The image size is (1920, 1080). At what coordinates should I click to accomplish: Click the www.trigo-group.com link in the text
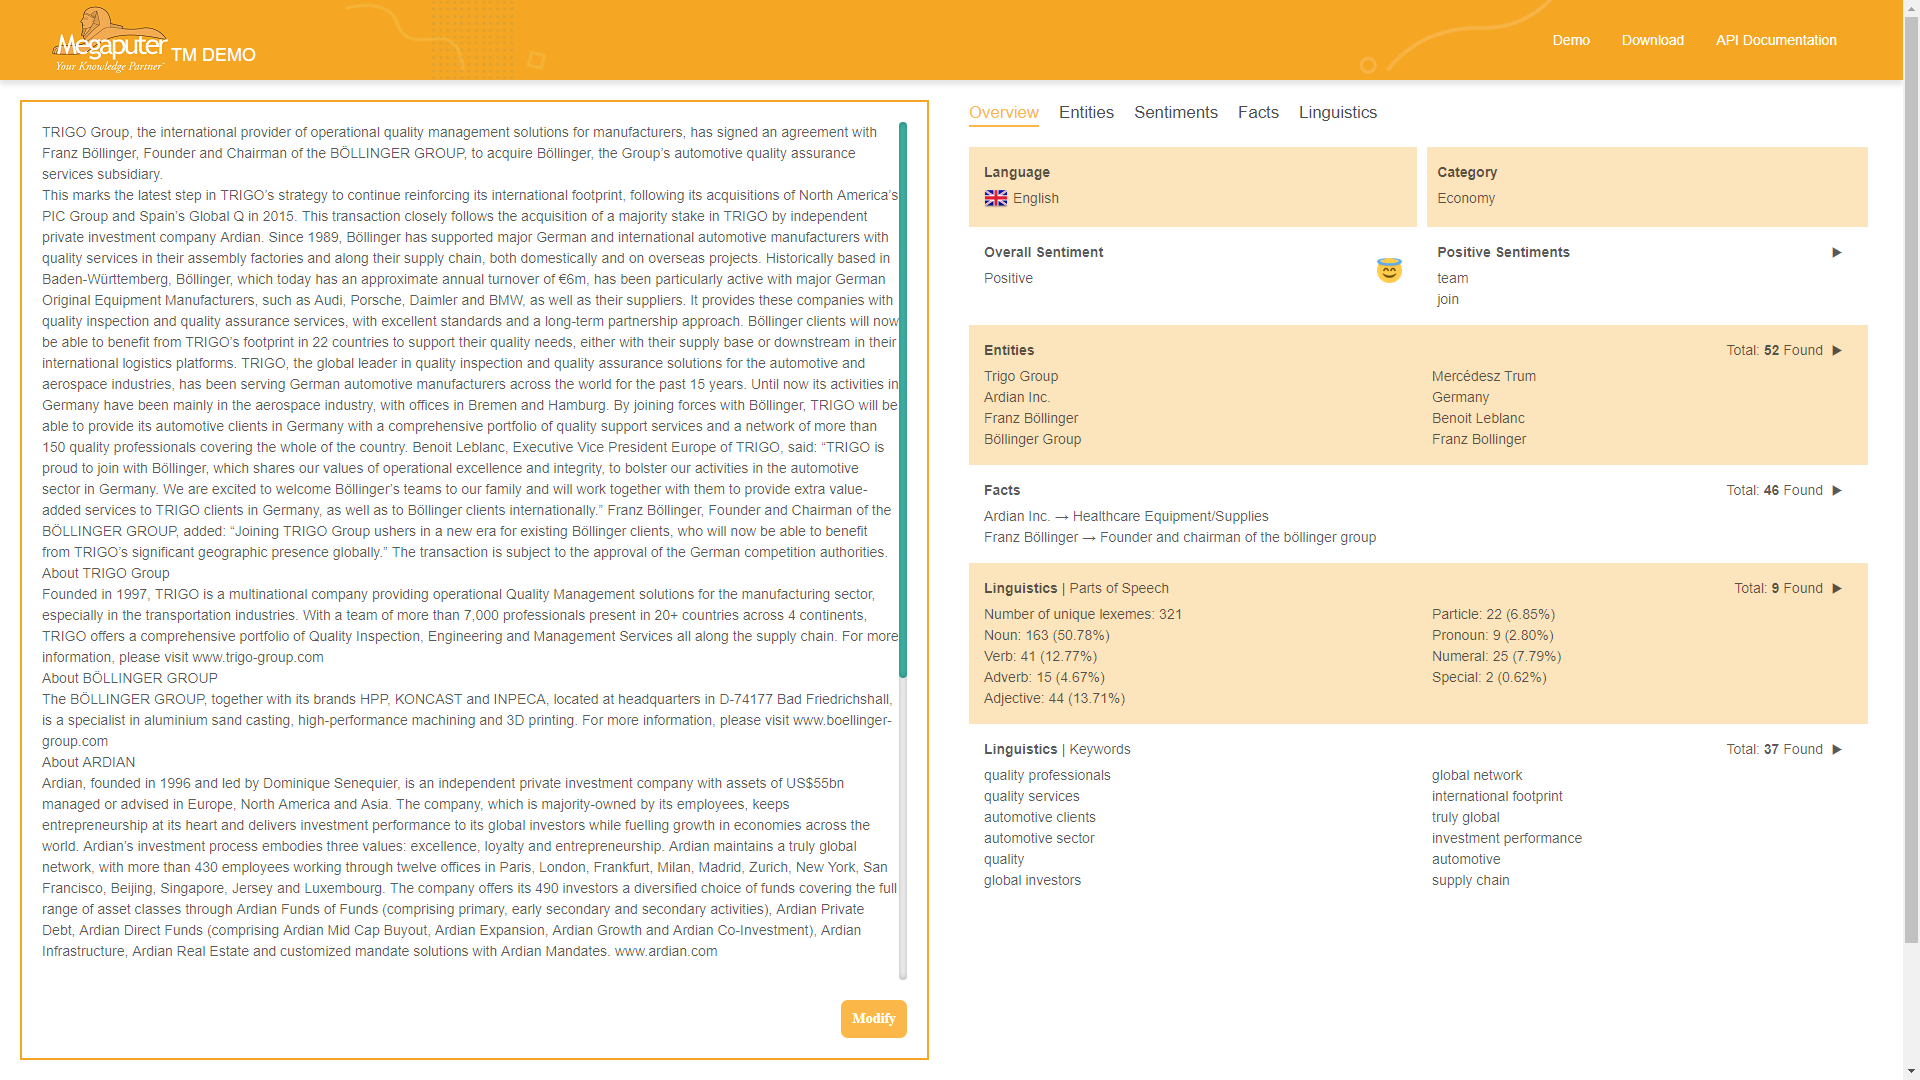(x=257, y=657)
